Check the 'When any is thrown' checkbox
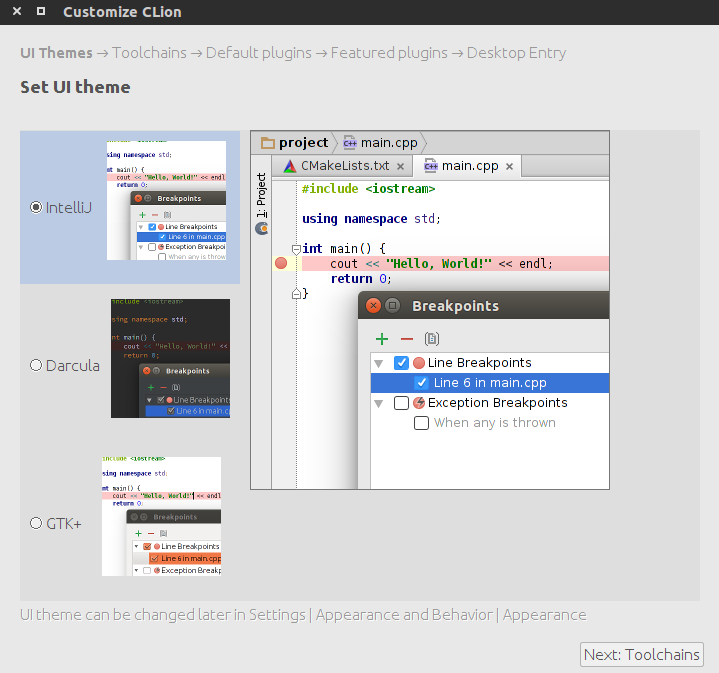 pos(421,423)
